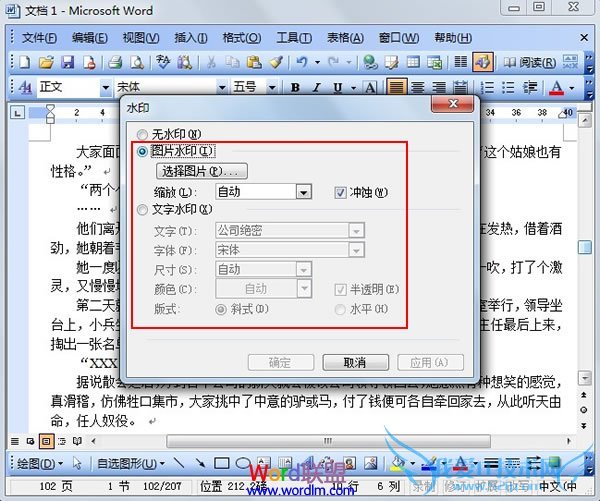
Task: Click the horizontal scrollbar thumb
Action: 328,441
